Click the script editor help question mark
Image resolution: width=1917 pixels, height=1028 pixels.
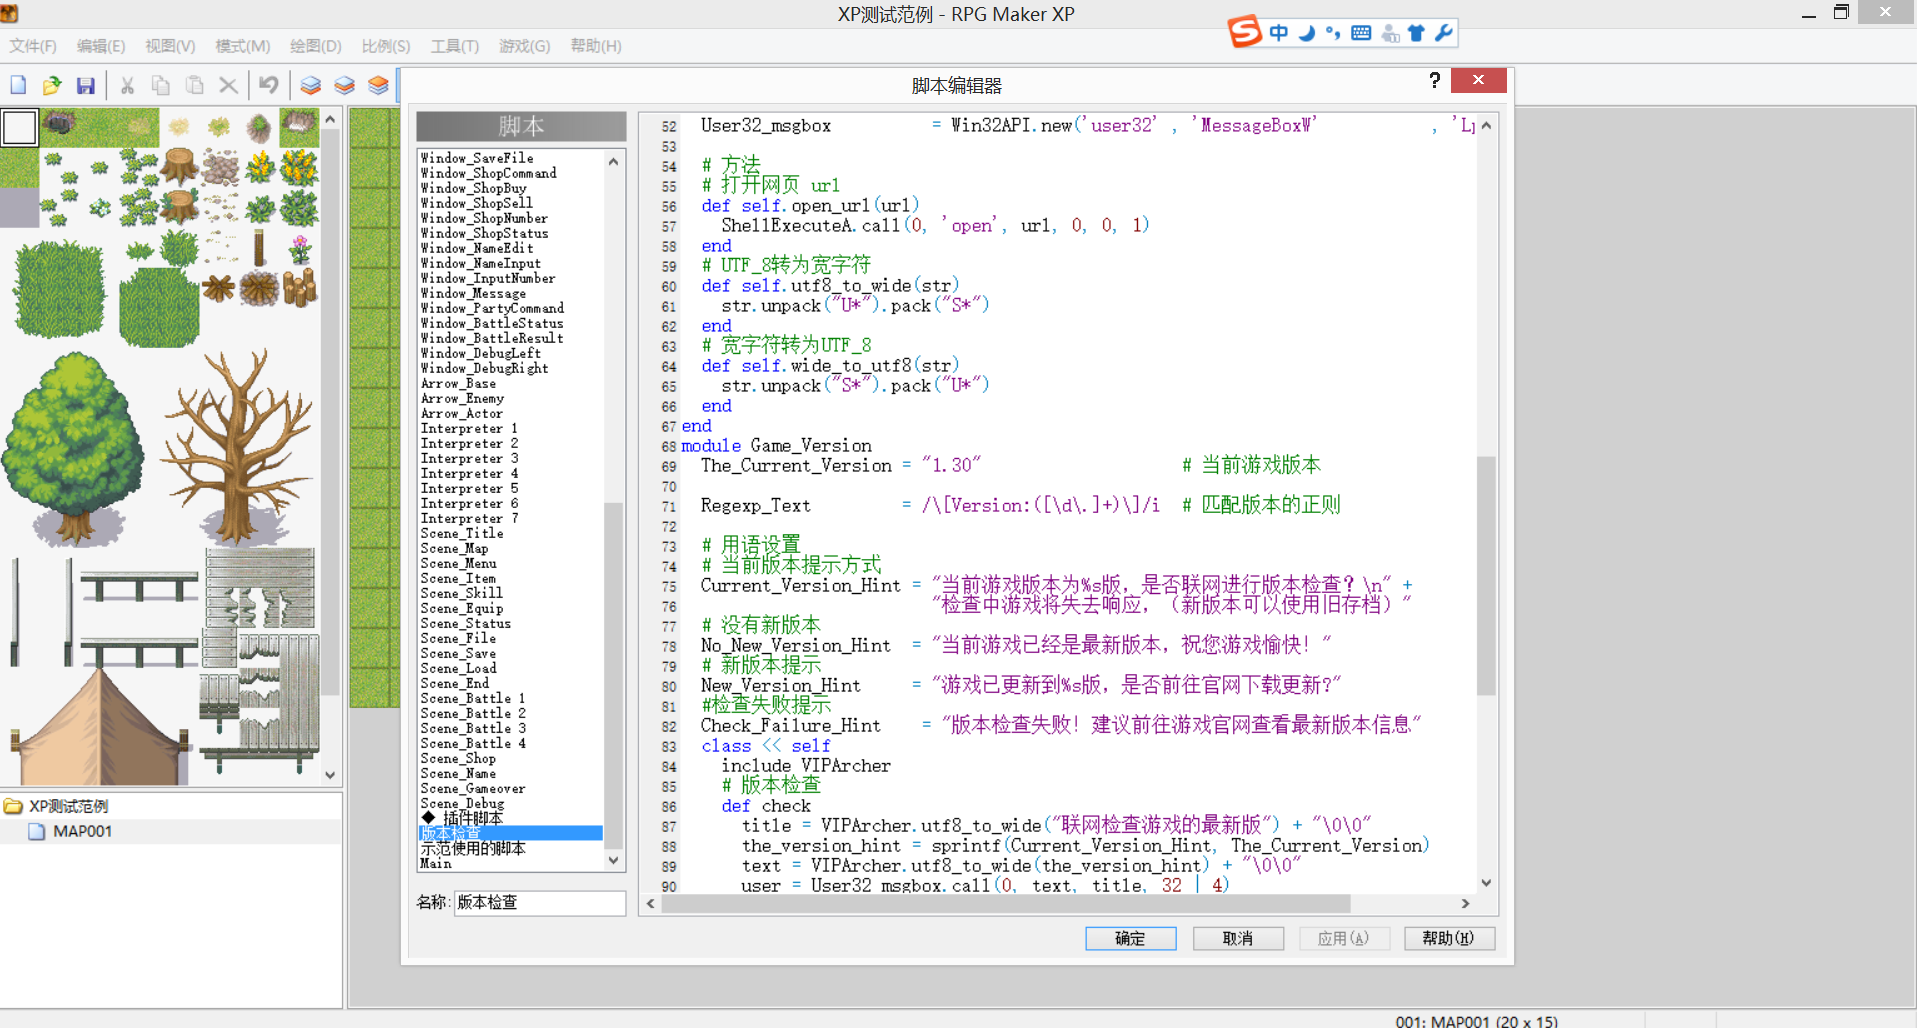pos(1435,80)
